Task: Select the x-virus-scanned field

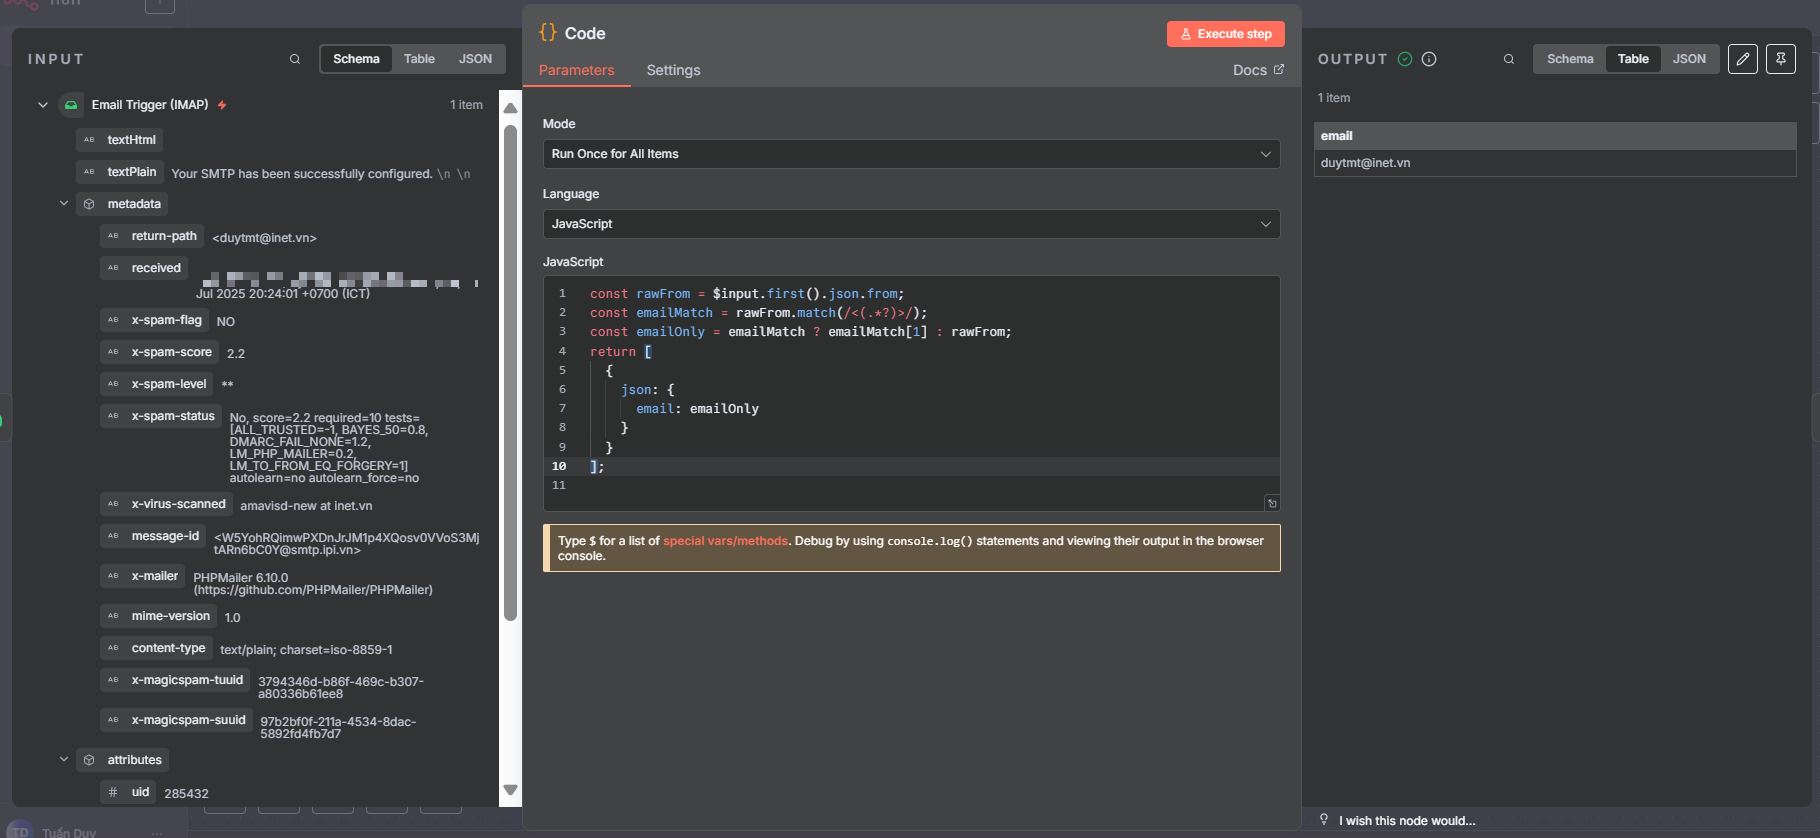Action: click(x=166, y=504)
